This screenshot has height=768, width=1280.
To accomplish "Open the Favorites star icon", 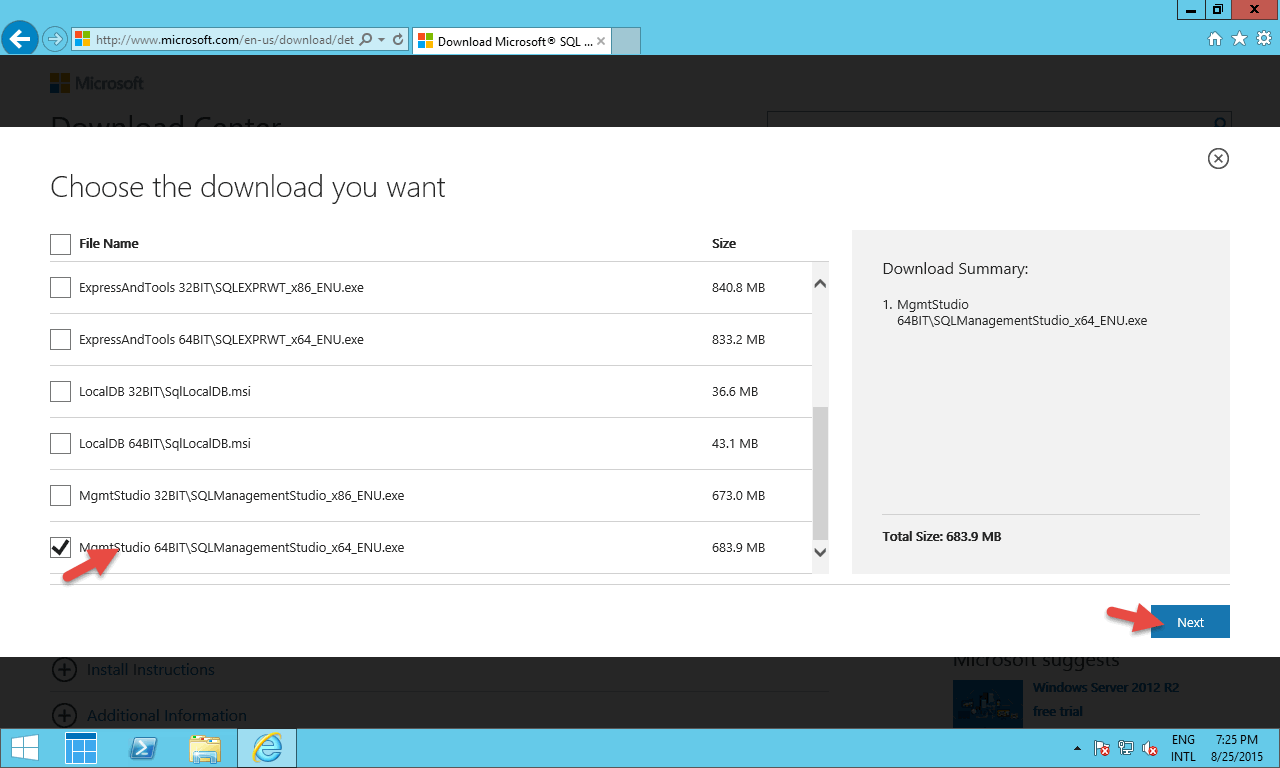I will [x=1240, y=39].
